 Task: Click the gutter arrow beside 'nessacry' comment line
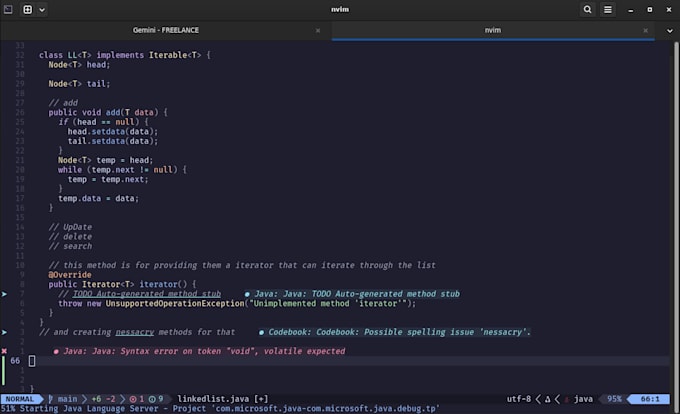4,332
